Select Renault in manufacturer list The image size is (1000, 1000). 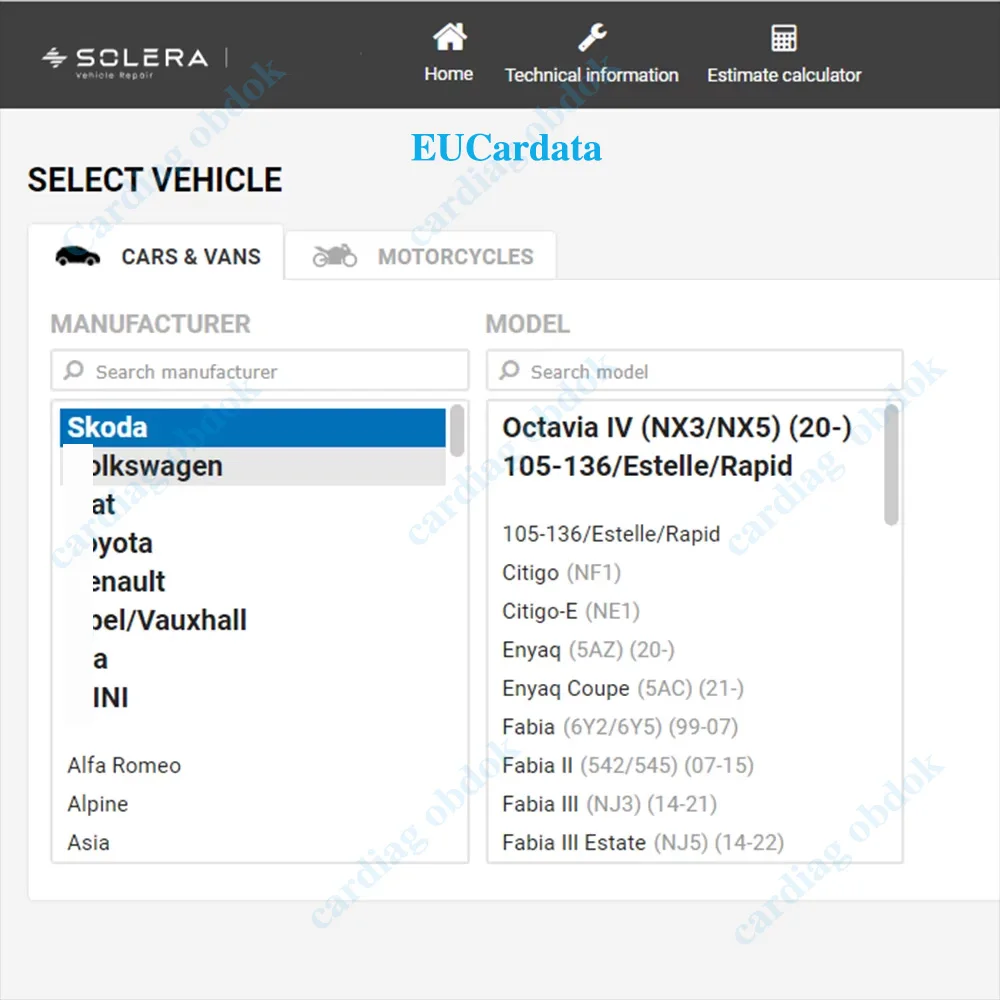click(253, 582)
